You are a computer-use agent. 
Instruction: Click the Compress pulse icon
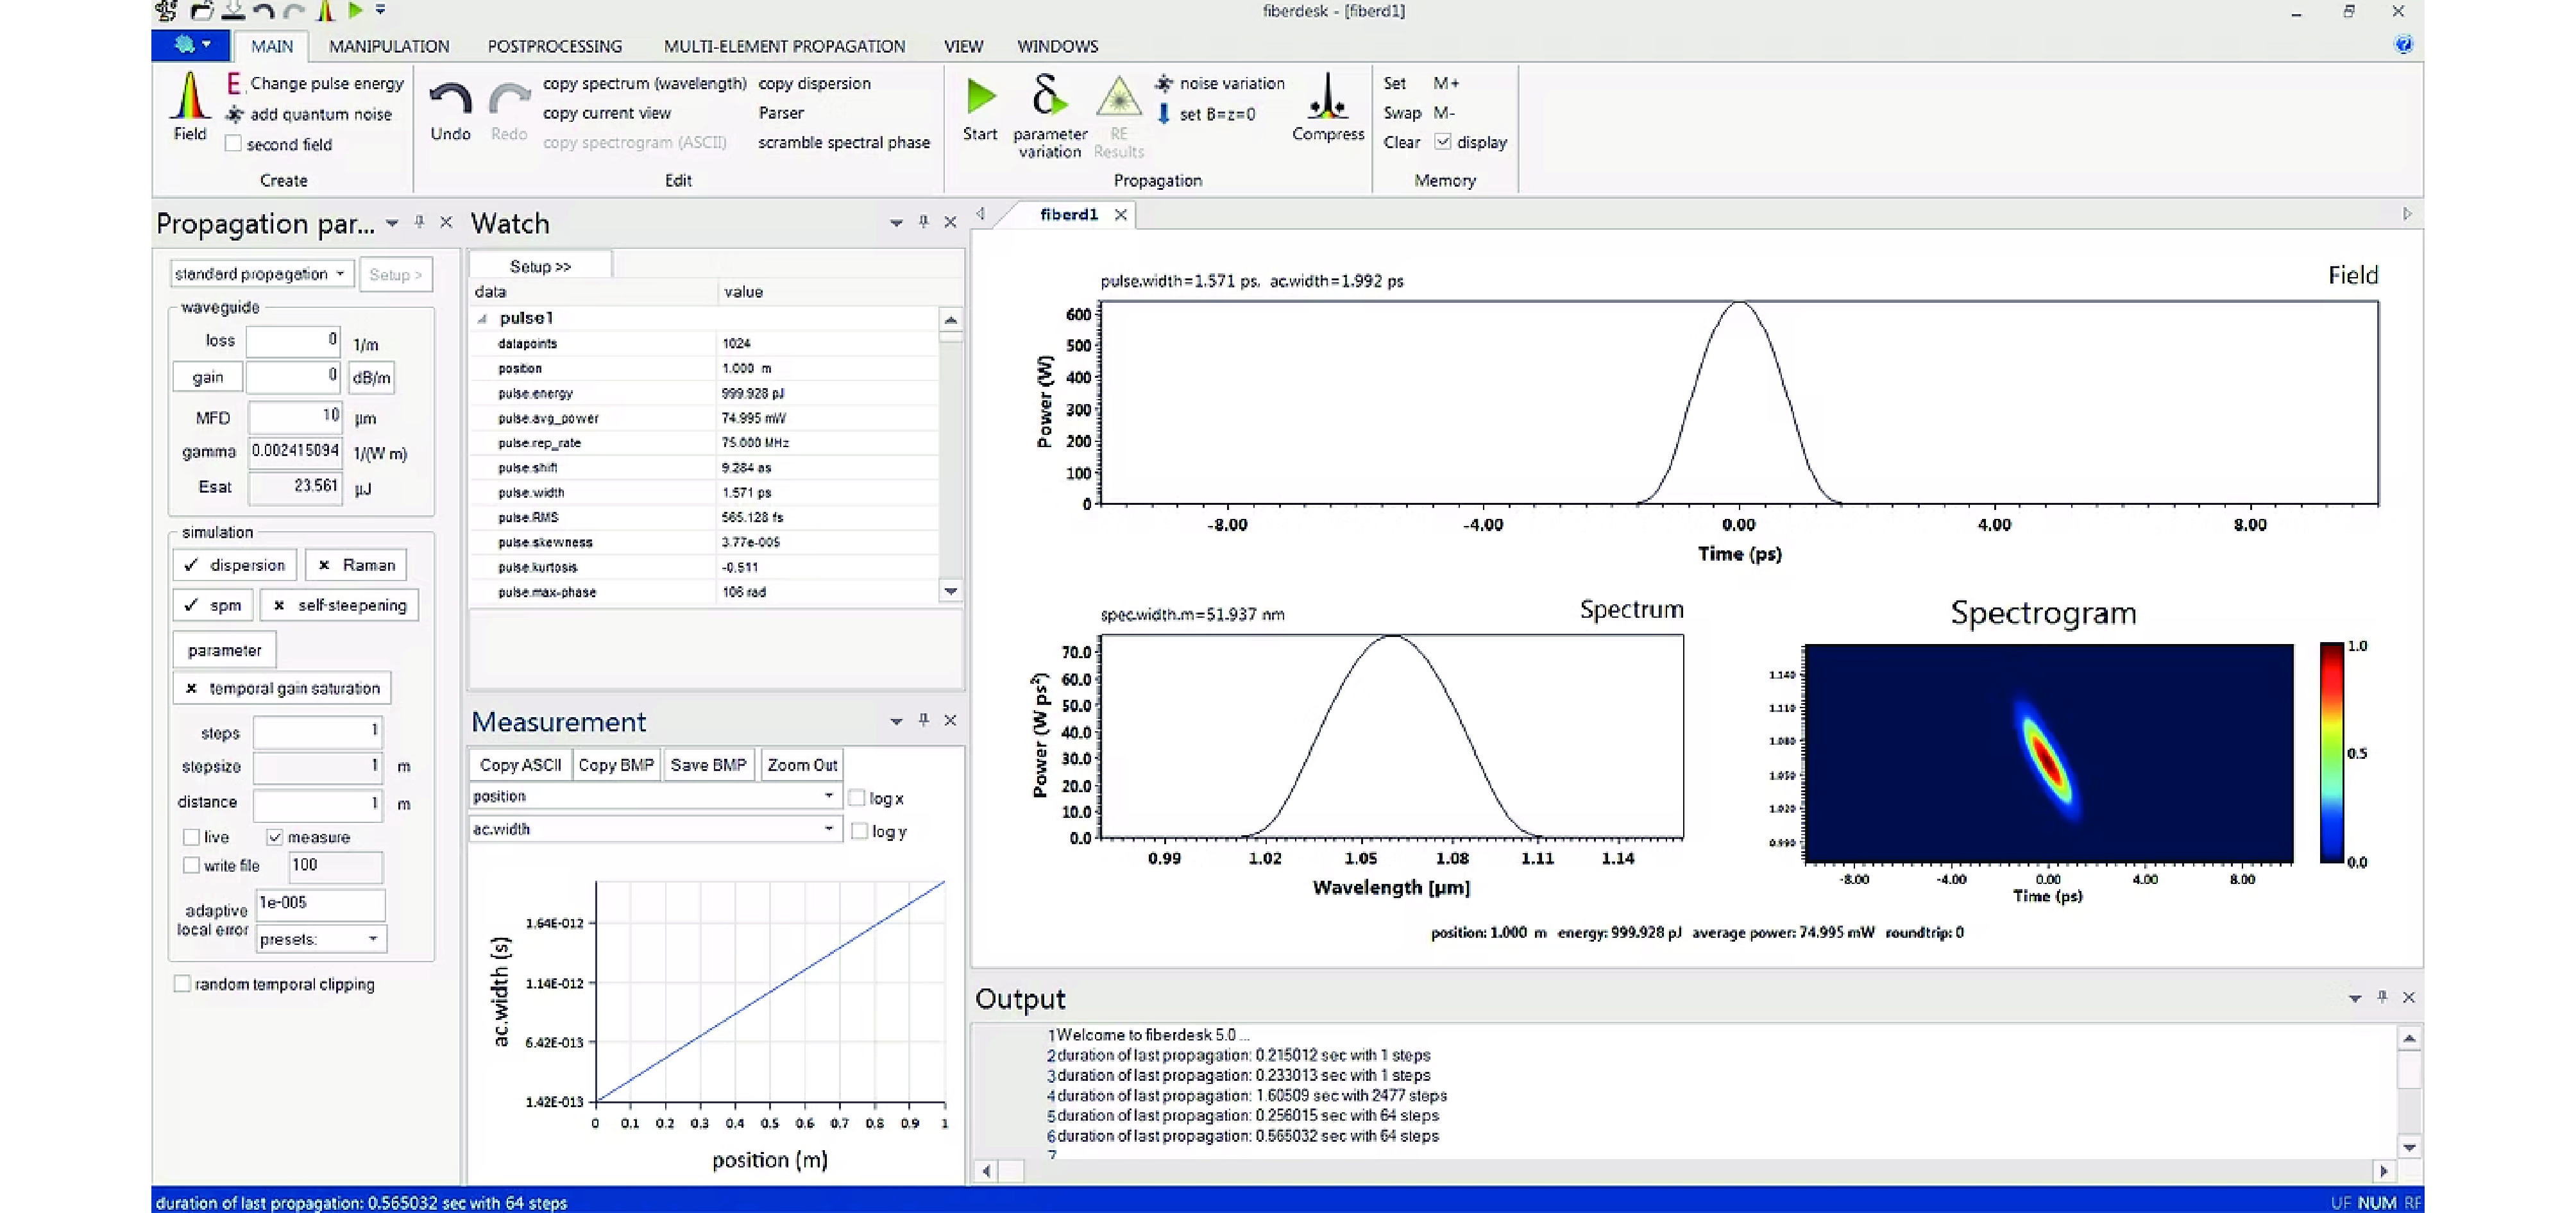click(1327, 97)
